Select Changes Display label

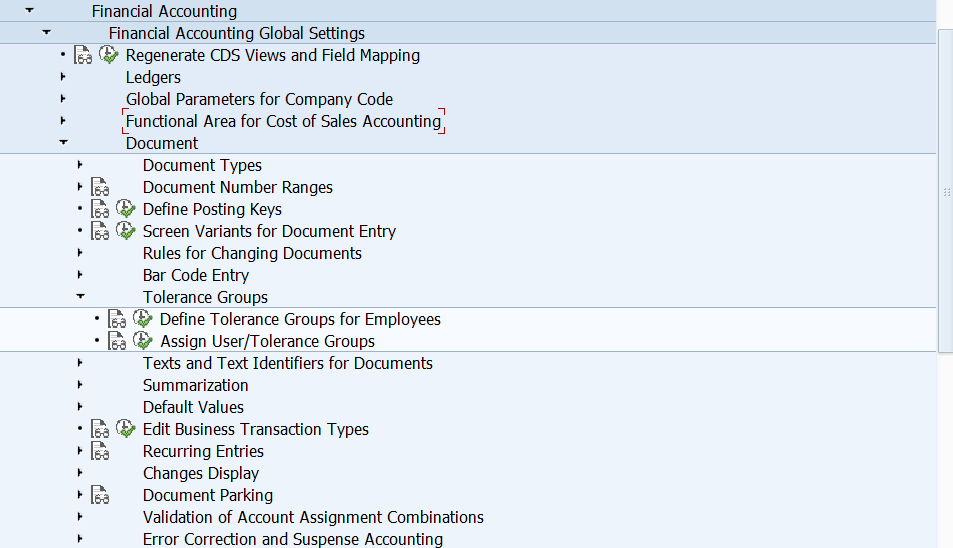coord(201,473)
